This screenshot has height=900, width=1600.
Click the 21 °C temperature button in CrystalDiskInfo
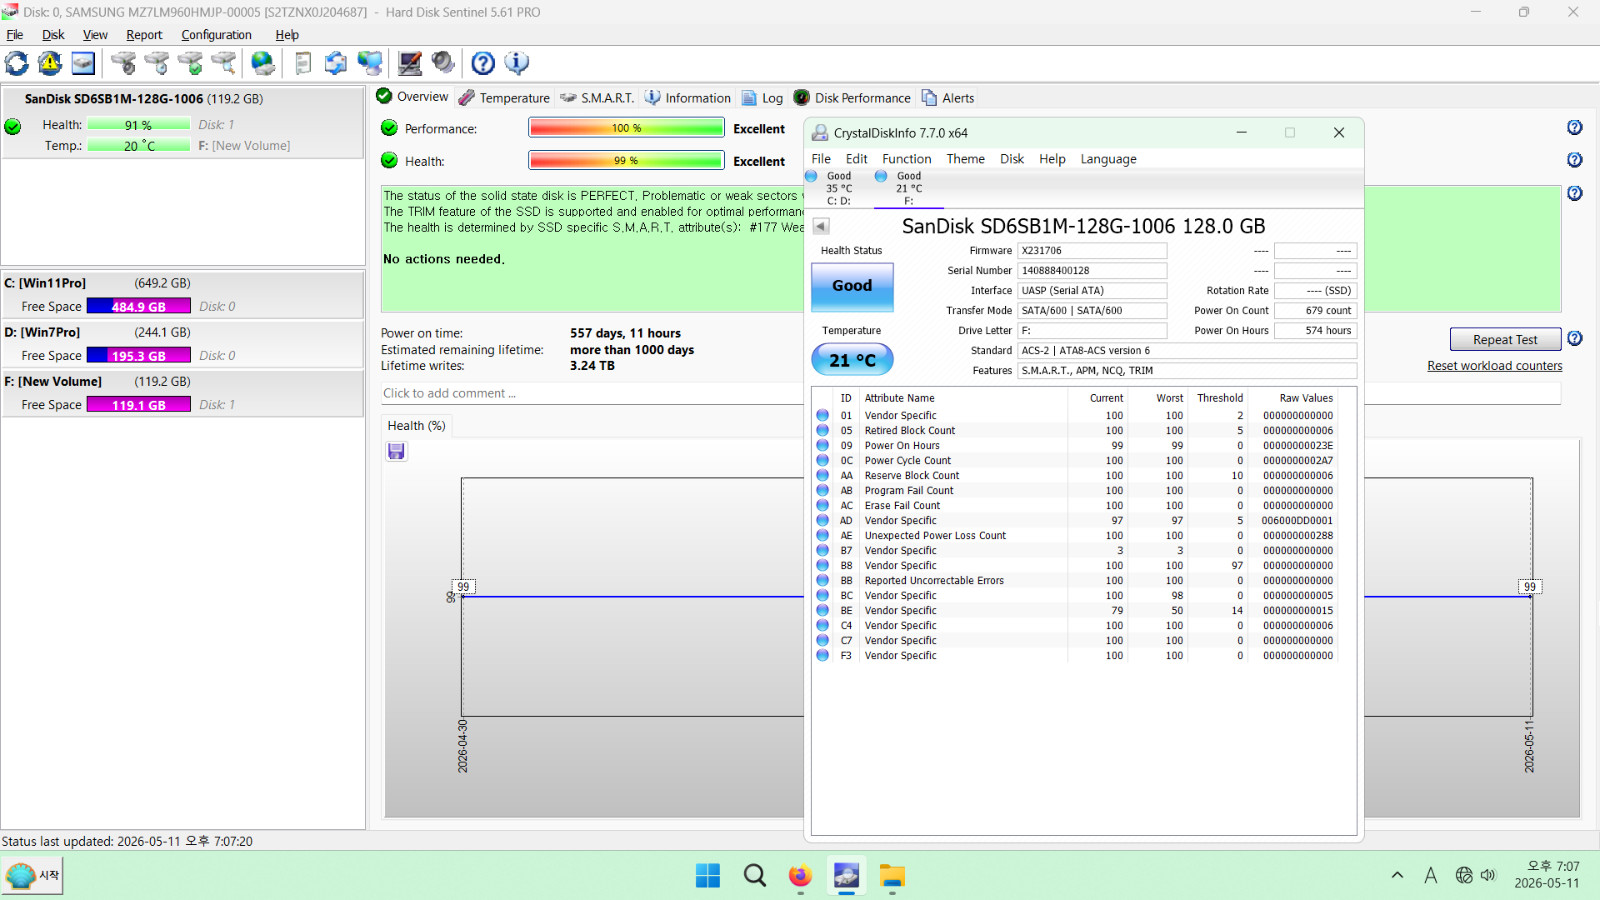coord(852,360)
